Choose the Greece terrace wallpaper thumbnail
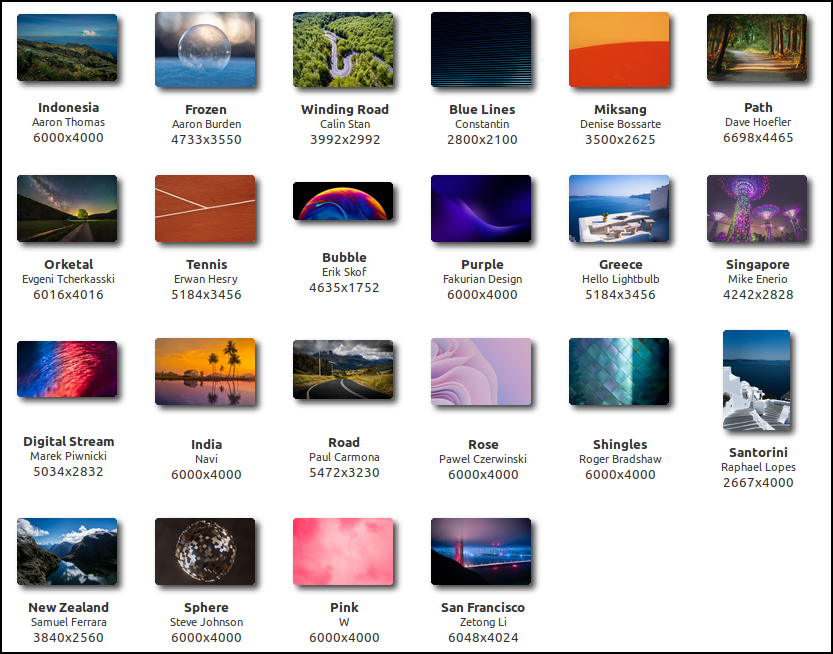Screen dimensions: 833x654 click(x=619, y=208)
